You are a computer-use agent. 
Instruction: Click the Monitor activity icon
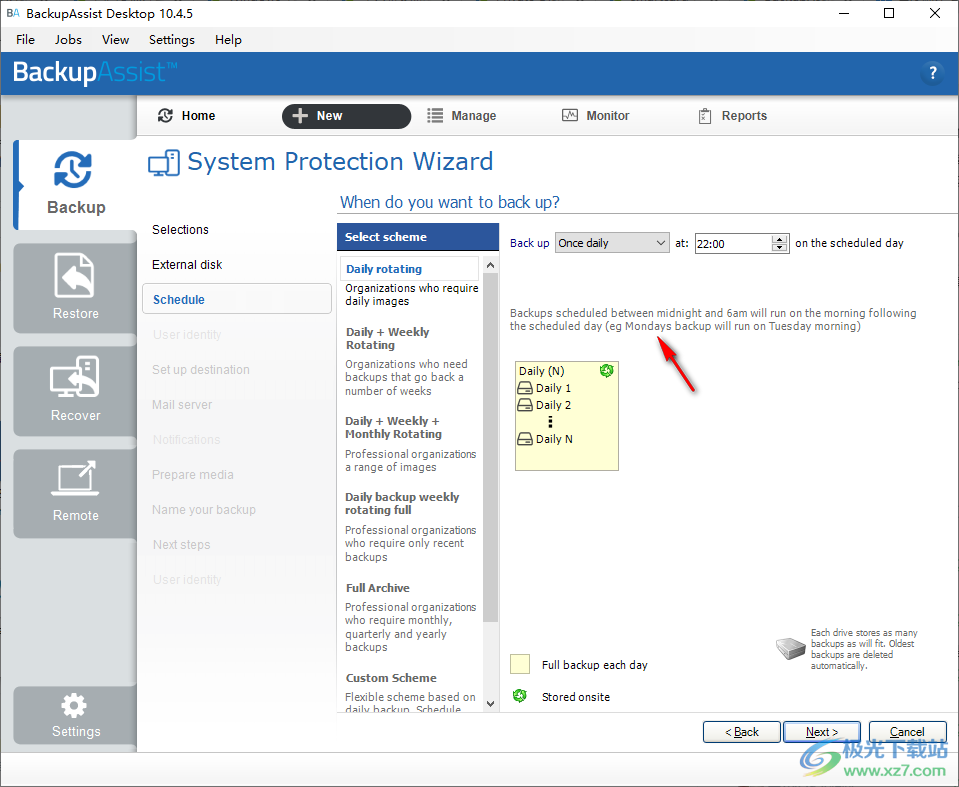[x=569, y=116]
